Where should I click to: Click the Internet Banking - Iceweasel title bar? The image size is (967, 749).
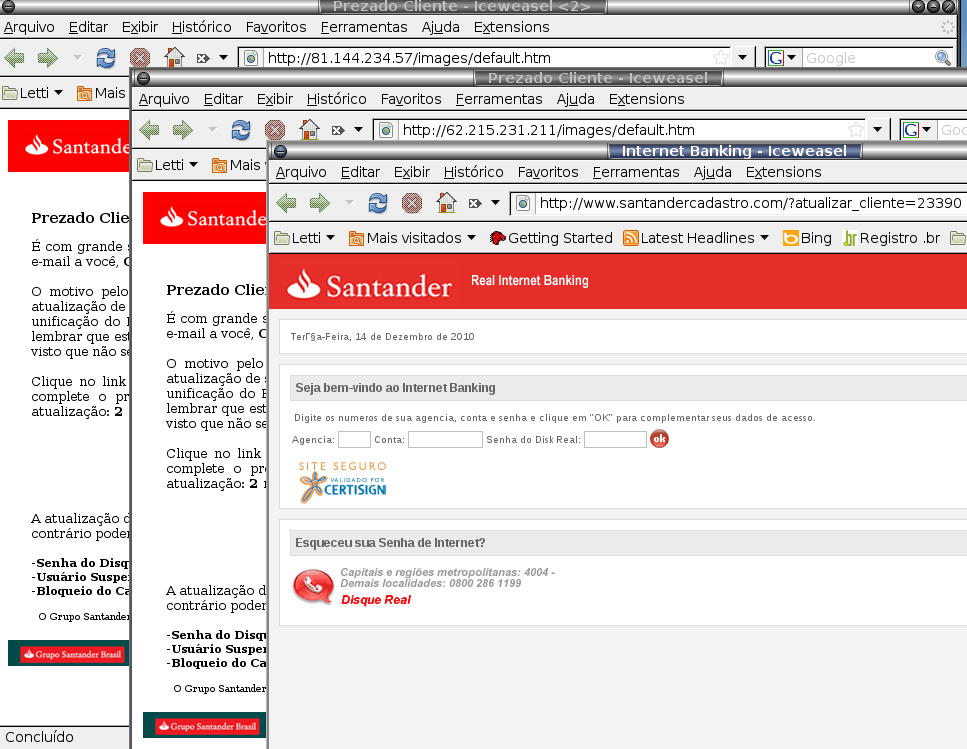click(734, 151)
